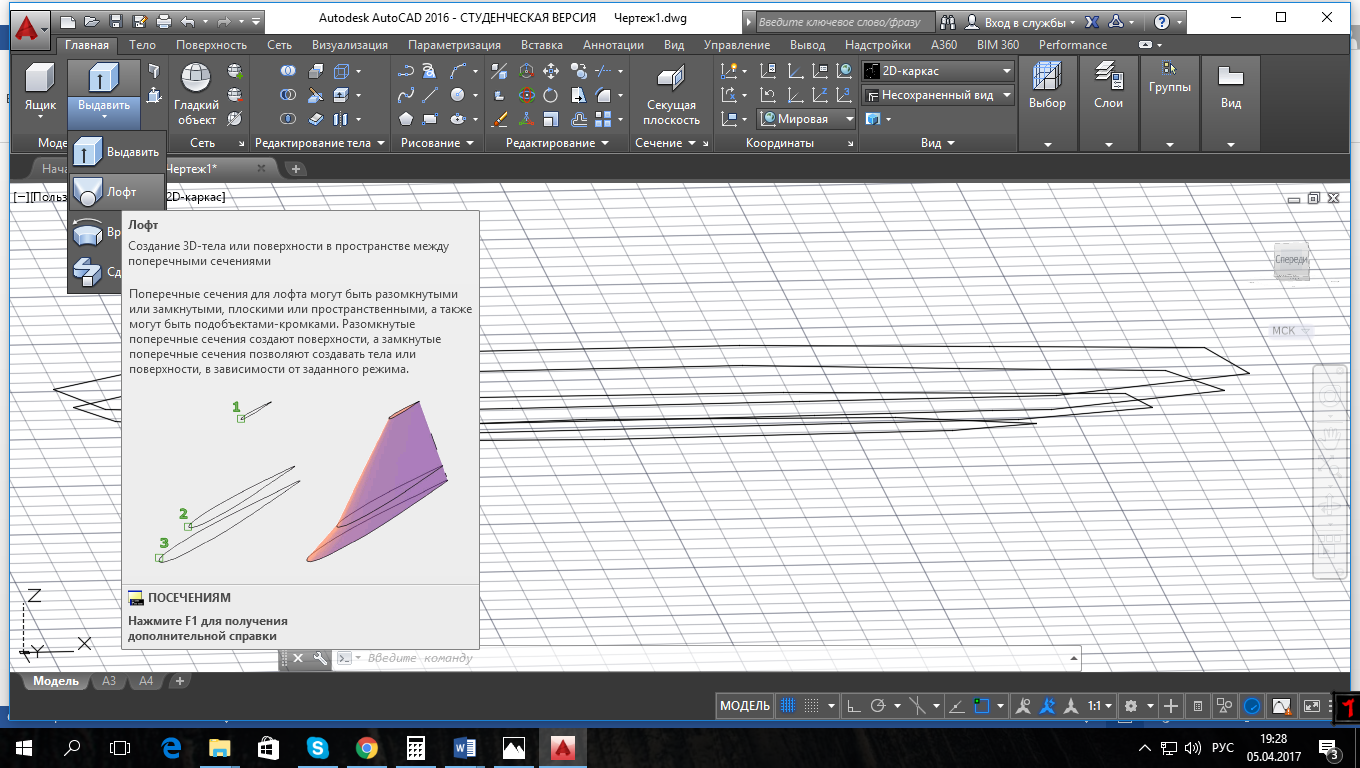Switch to the Поверхность ribbon tab
The height and width of the screenshot is (768, 1360).
point(211,45)
